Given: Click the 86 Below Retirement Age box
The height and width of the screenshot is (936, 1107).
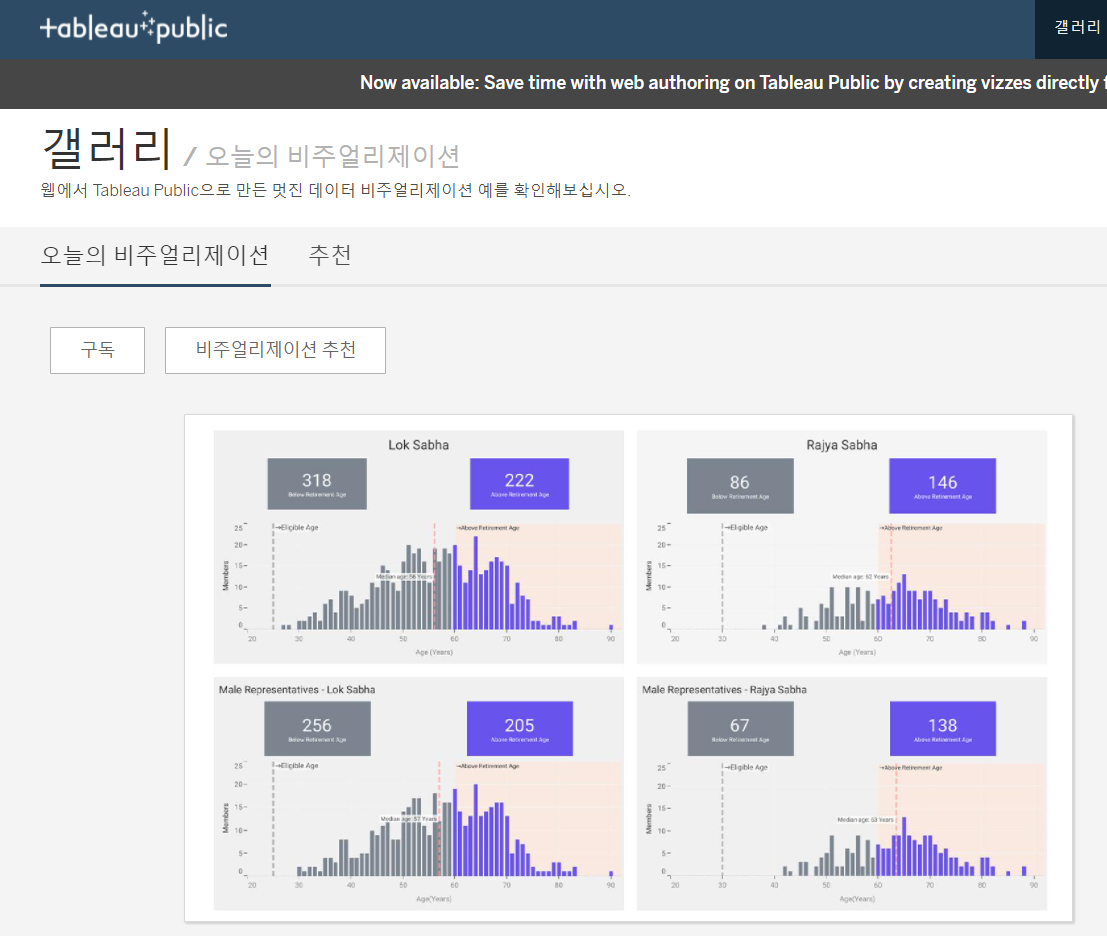Looking at the screenshot, I should tap(740, 486).
